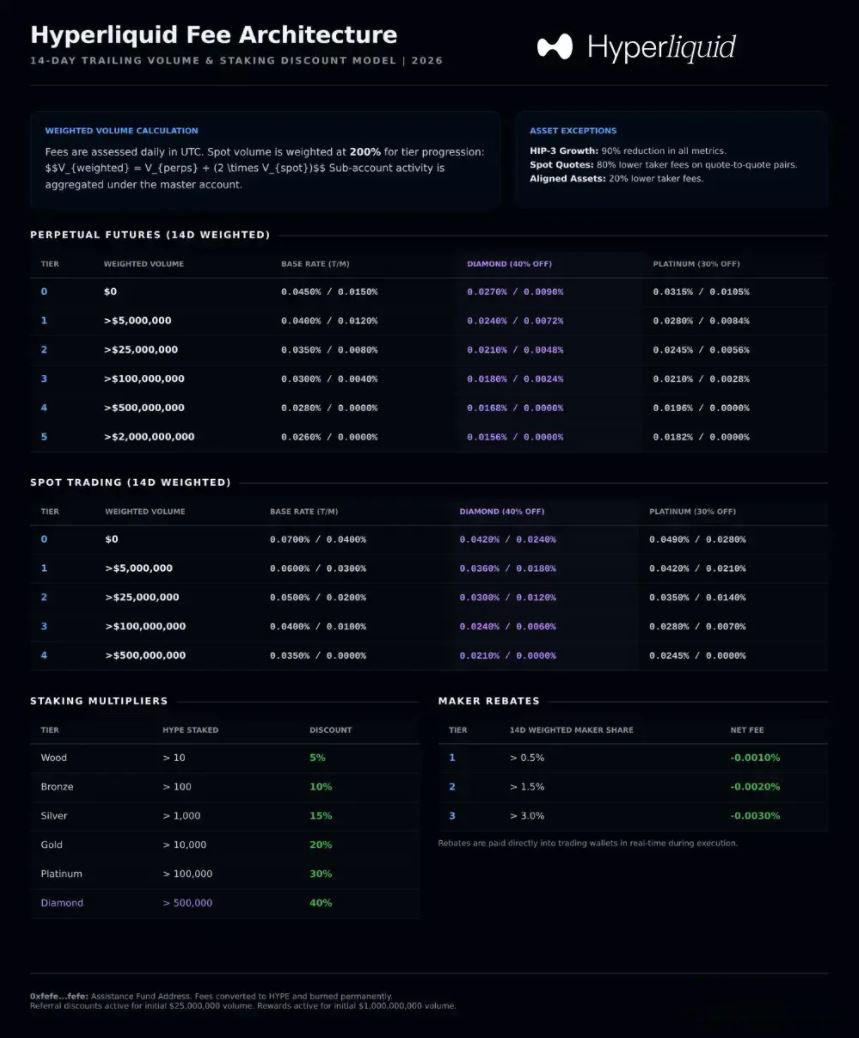The width and height of the screenshot is (859, 1038).
Task: Click the Hyperliquid Fee Architecture title
Action: pyautogui.click(x=213, y=35)
